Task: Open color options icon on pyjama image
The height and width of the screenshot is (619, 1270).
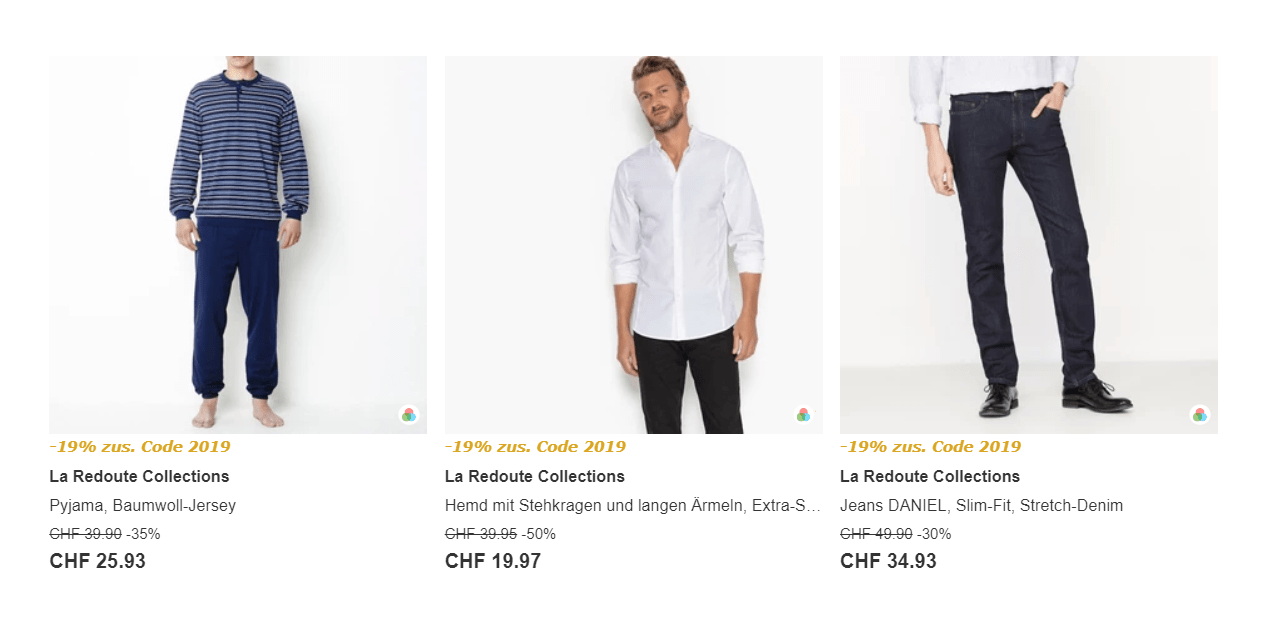Action: tap(408, 415)
